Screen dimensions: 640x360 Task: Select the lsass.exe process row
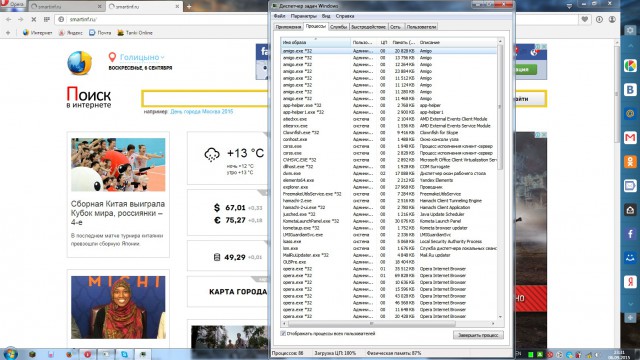389,242
